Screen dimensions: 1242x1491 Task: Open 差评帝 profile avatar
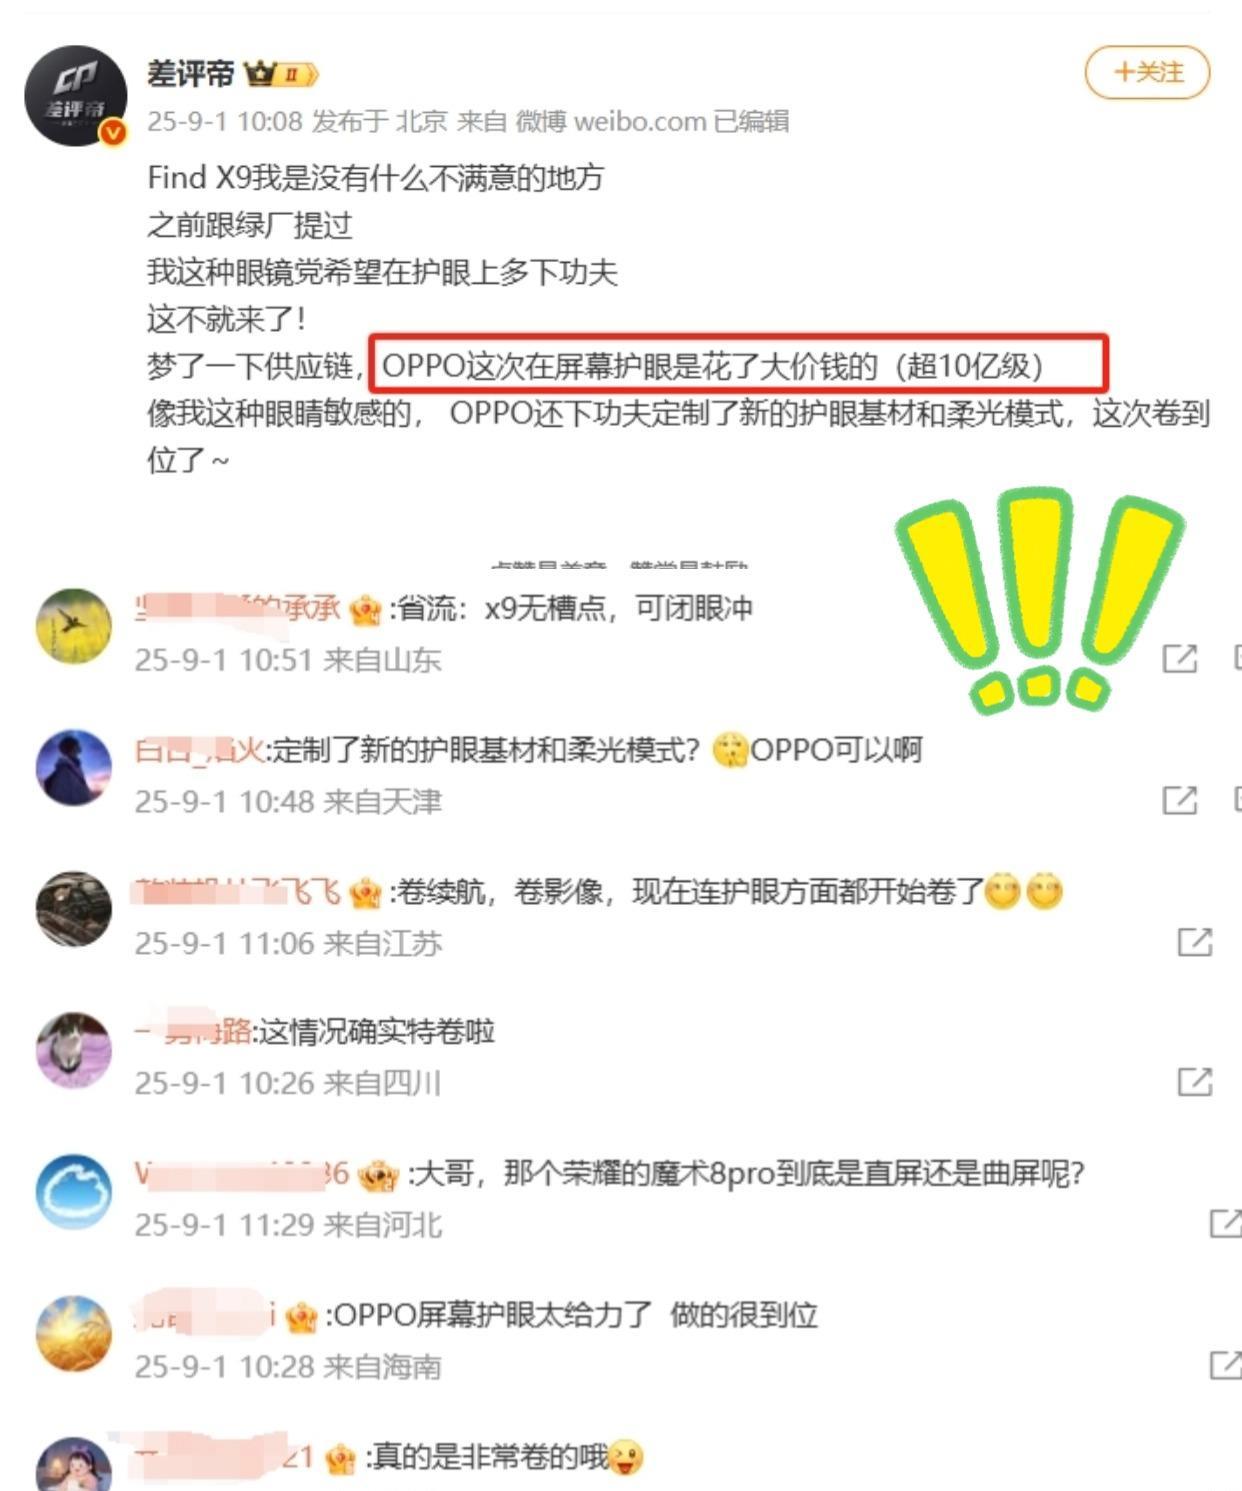76,95
